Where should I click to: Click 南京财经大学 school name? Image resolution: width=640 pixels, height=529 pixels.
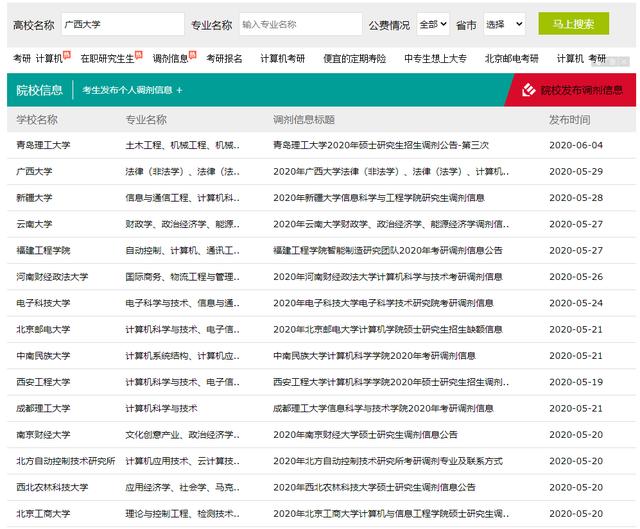tap(43, 435)
